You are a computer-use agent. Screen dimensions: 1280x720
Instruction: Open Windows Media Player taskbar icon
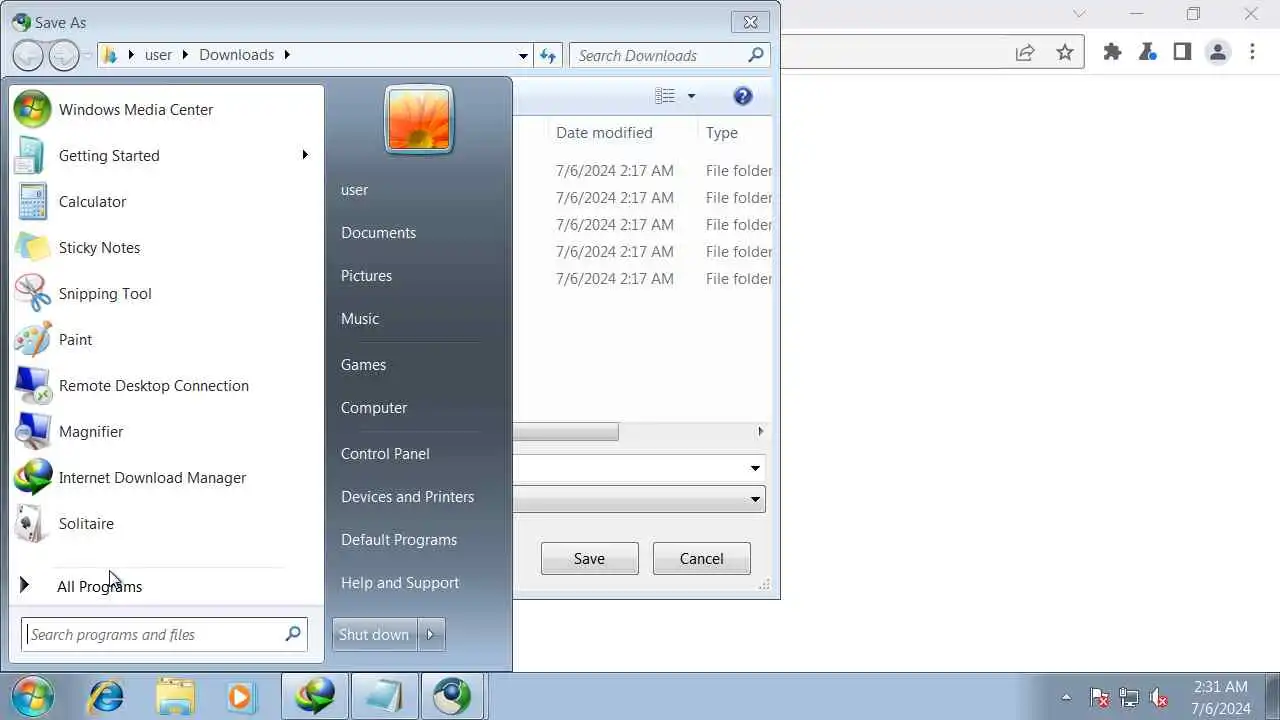pos(241,696)
